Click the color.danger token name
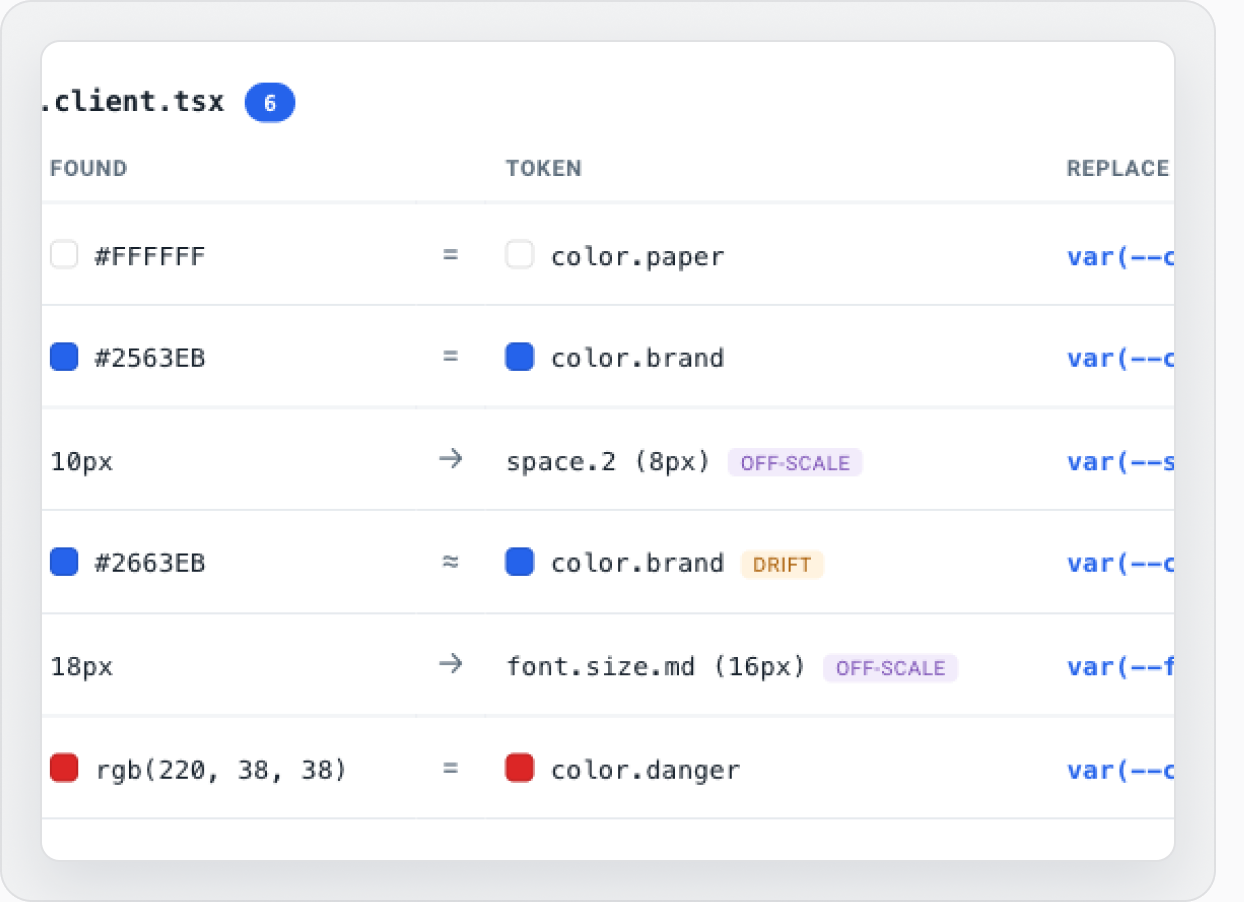 646,770
